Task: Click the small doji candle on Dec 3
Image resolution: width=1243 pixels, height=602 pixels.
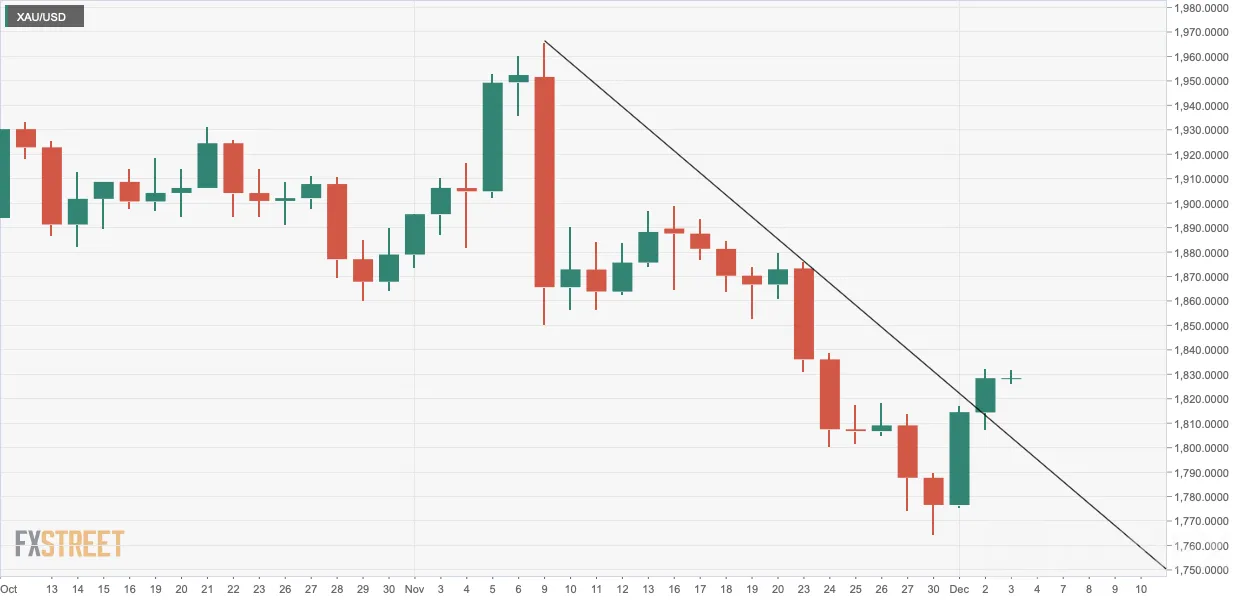Action: point(1011,378)
